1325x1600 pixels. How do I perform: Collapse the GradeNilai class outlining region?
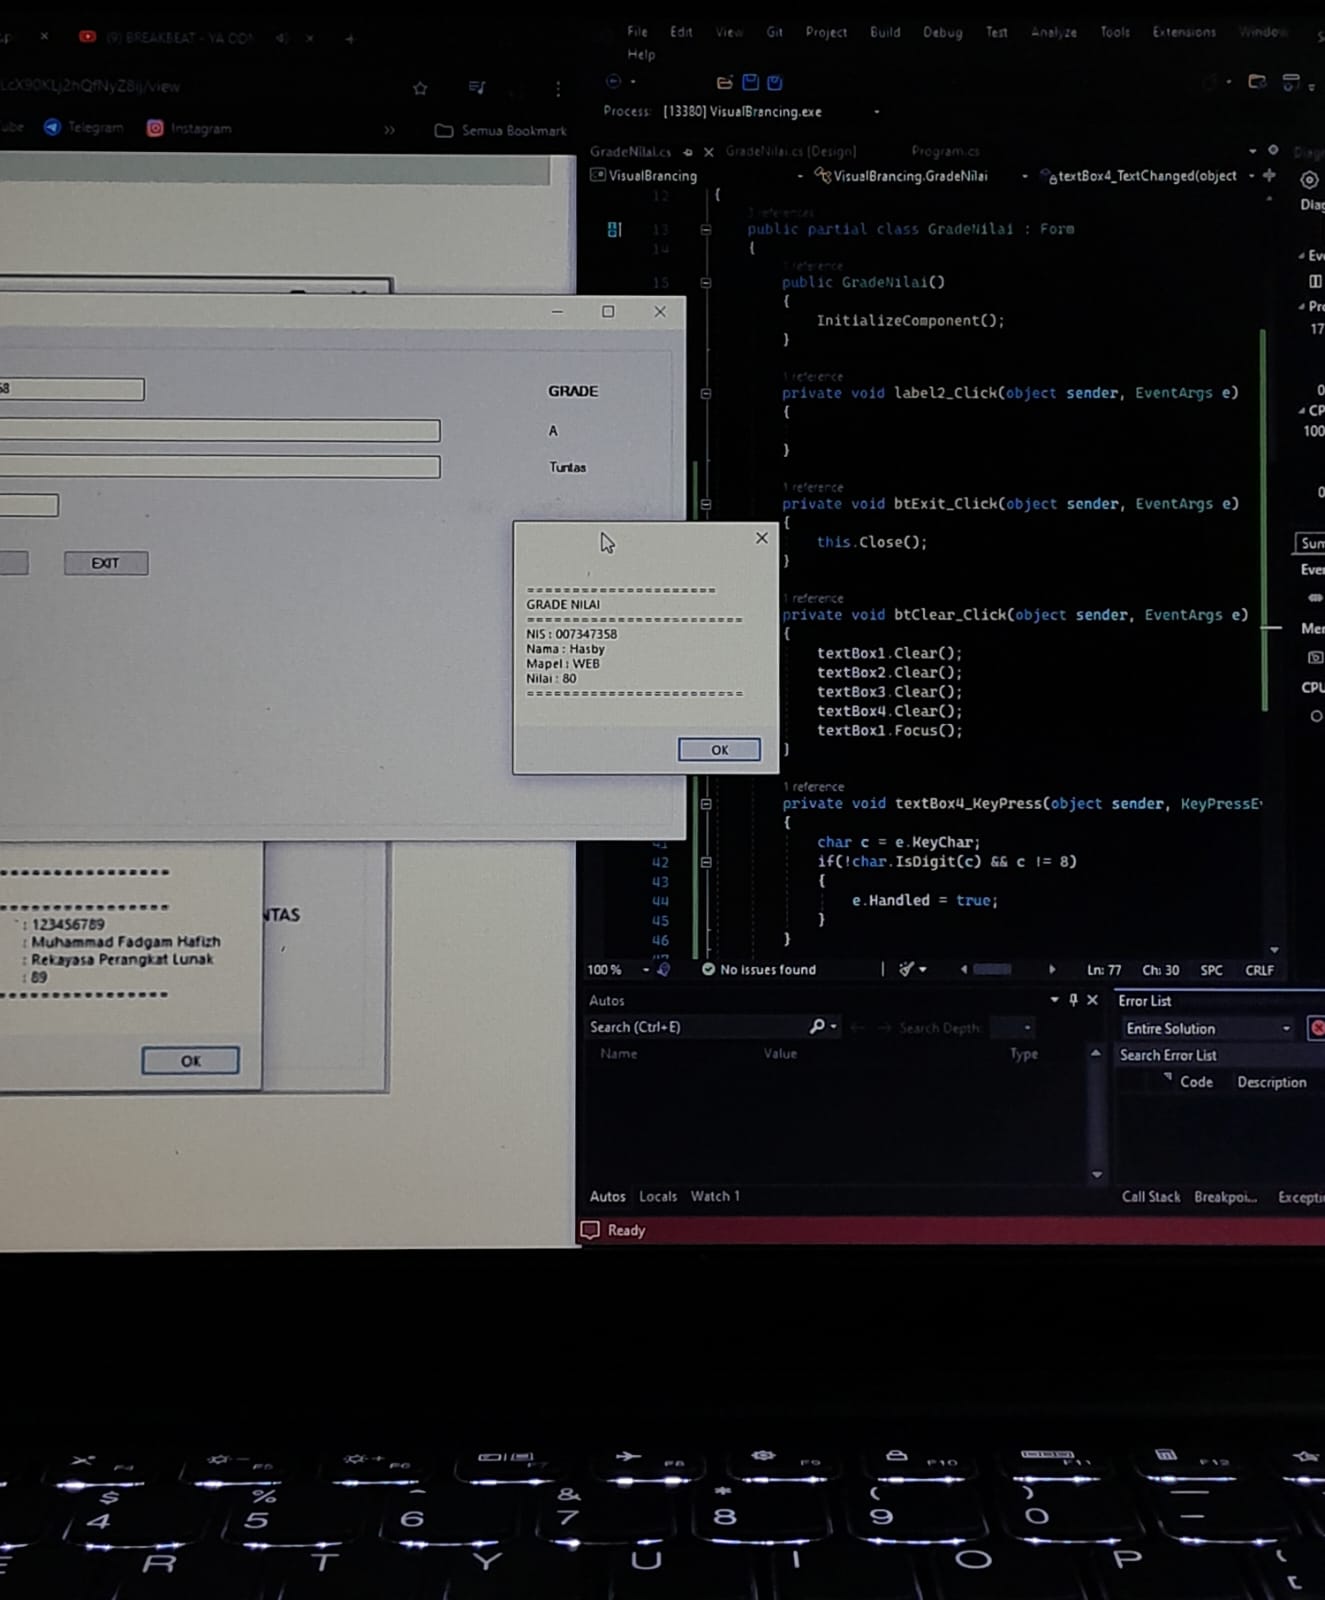[x=706, y=229]
